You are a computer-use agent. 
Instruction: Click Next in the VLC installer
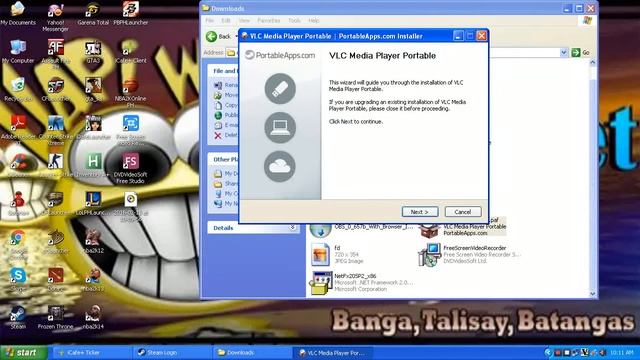click(x=420, y=212)
